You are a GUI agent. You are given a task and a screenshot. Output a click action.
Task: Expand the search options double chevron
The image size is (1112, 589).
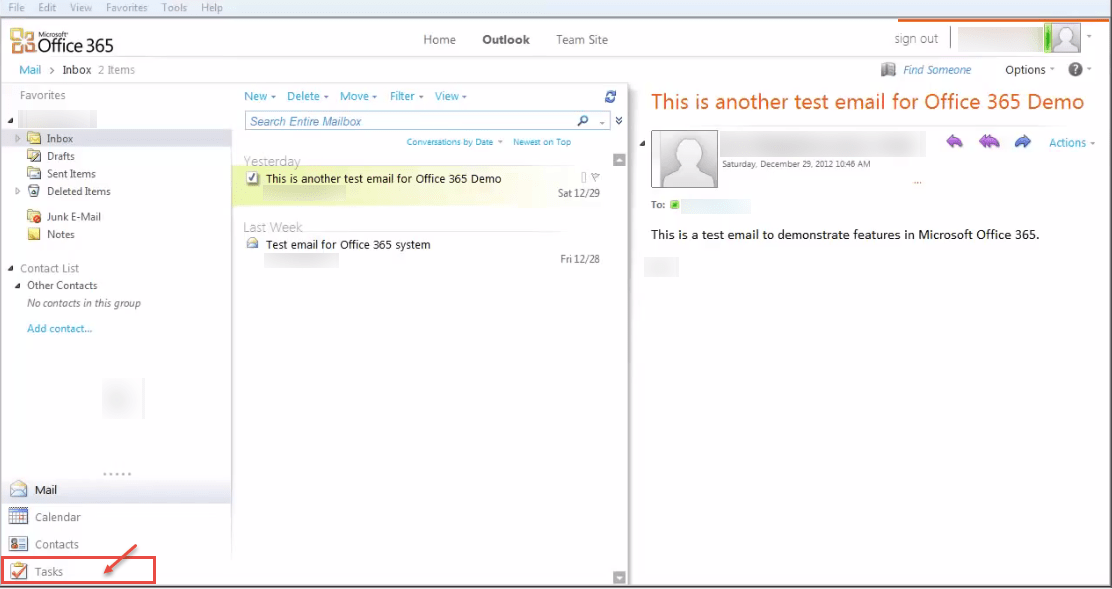point(619,121)
